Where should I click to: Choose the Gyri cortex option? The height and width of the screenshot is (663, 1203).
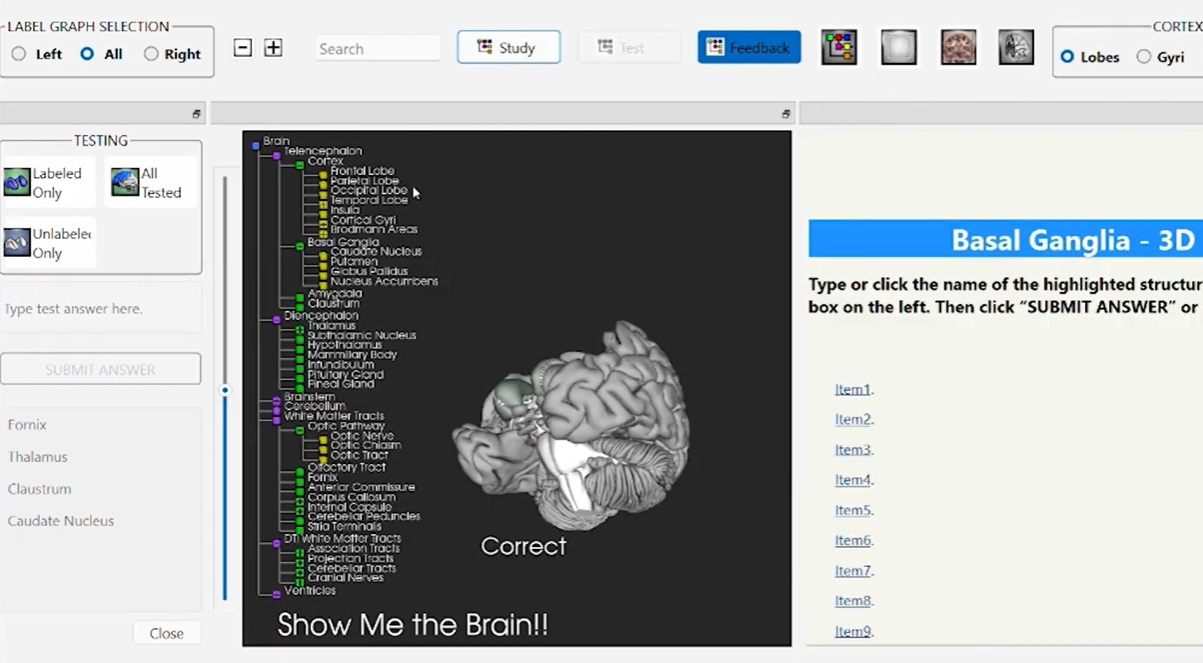(x=1144, y=57)
